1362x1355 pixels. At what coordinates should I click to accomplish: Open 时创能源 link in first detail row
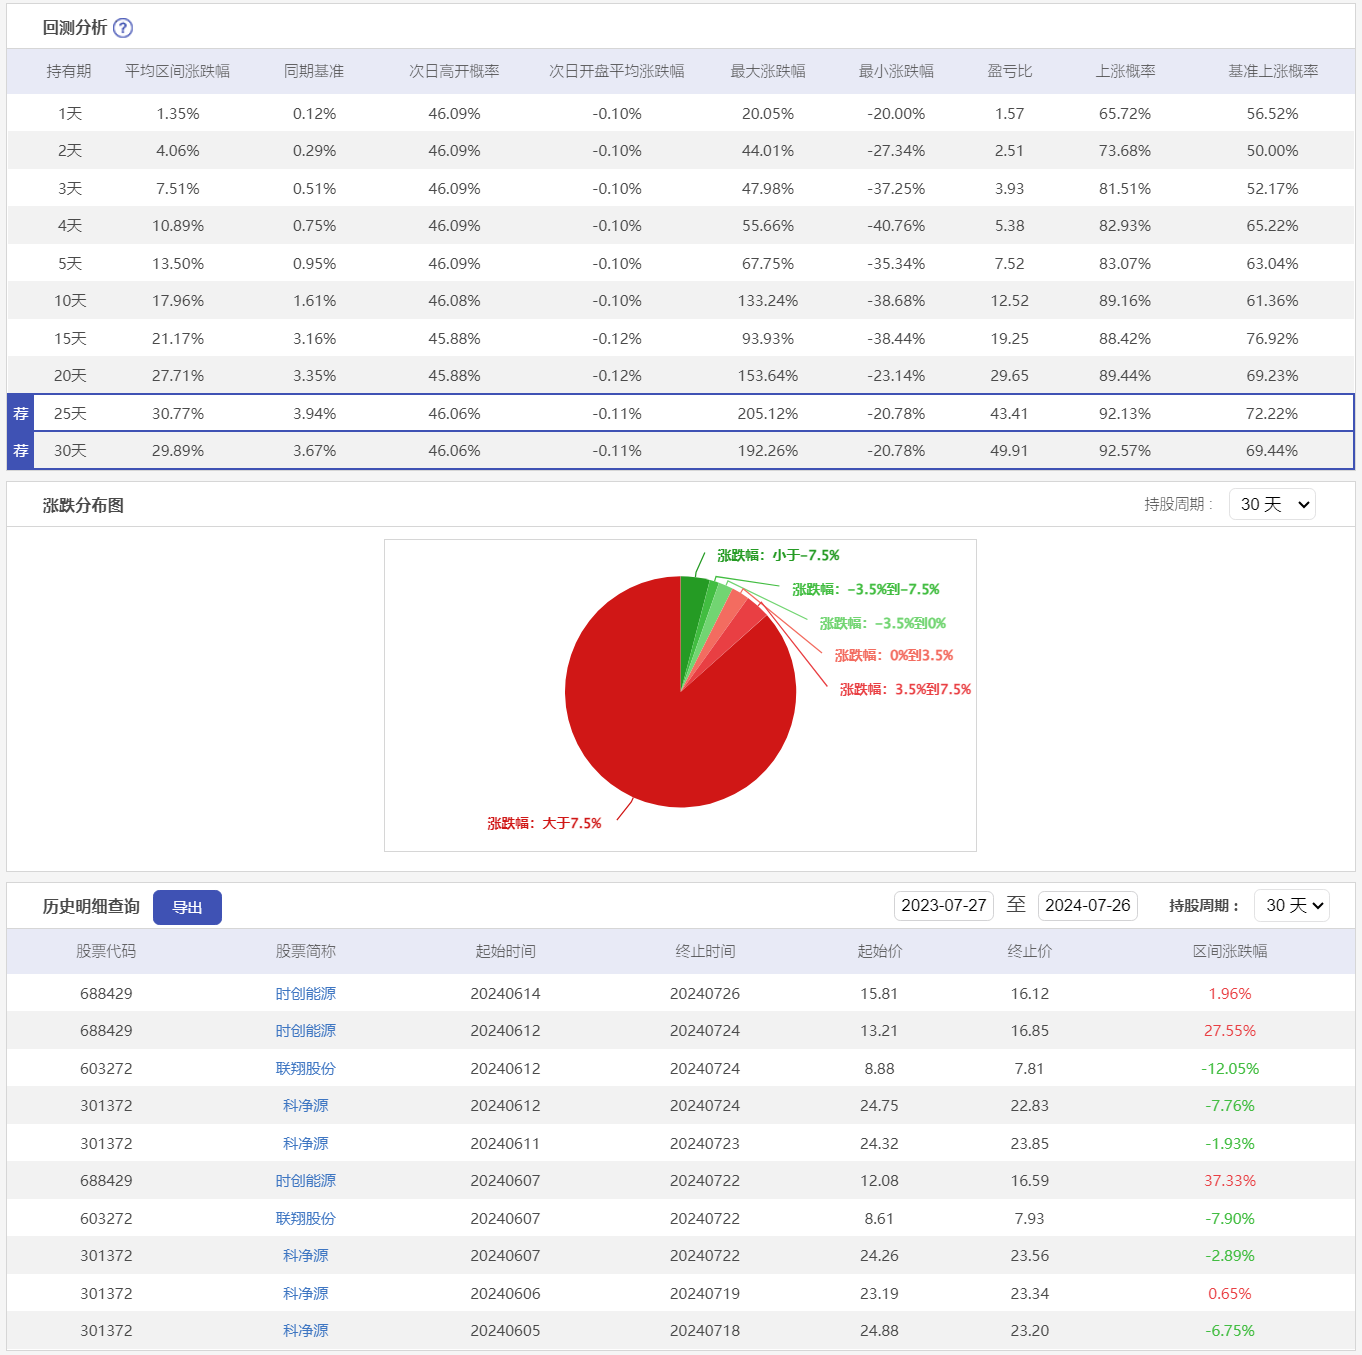(x=305, y=994)
